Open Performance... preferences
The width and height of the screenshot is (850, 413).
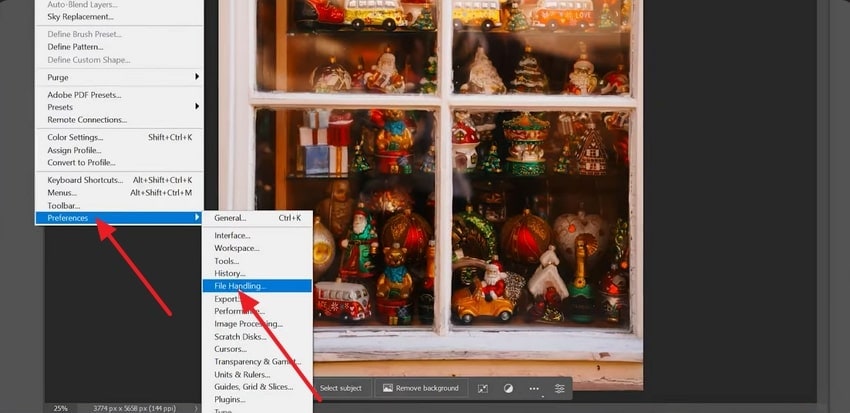pos(257,311)
